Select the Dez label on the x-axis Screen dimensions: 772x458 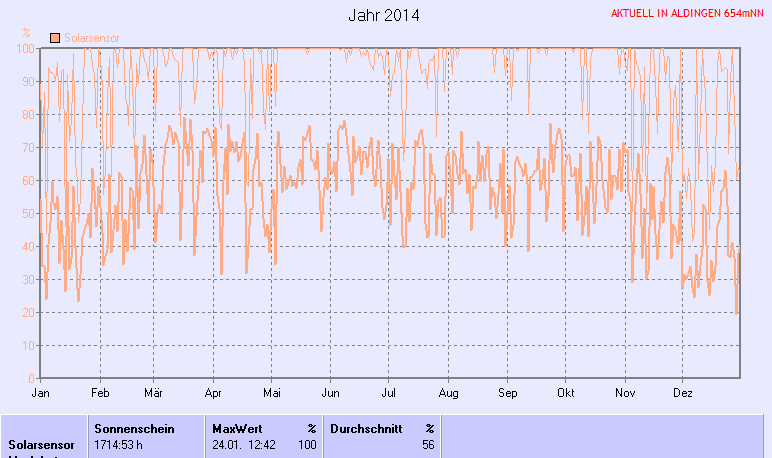coord(683,393)
